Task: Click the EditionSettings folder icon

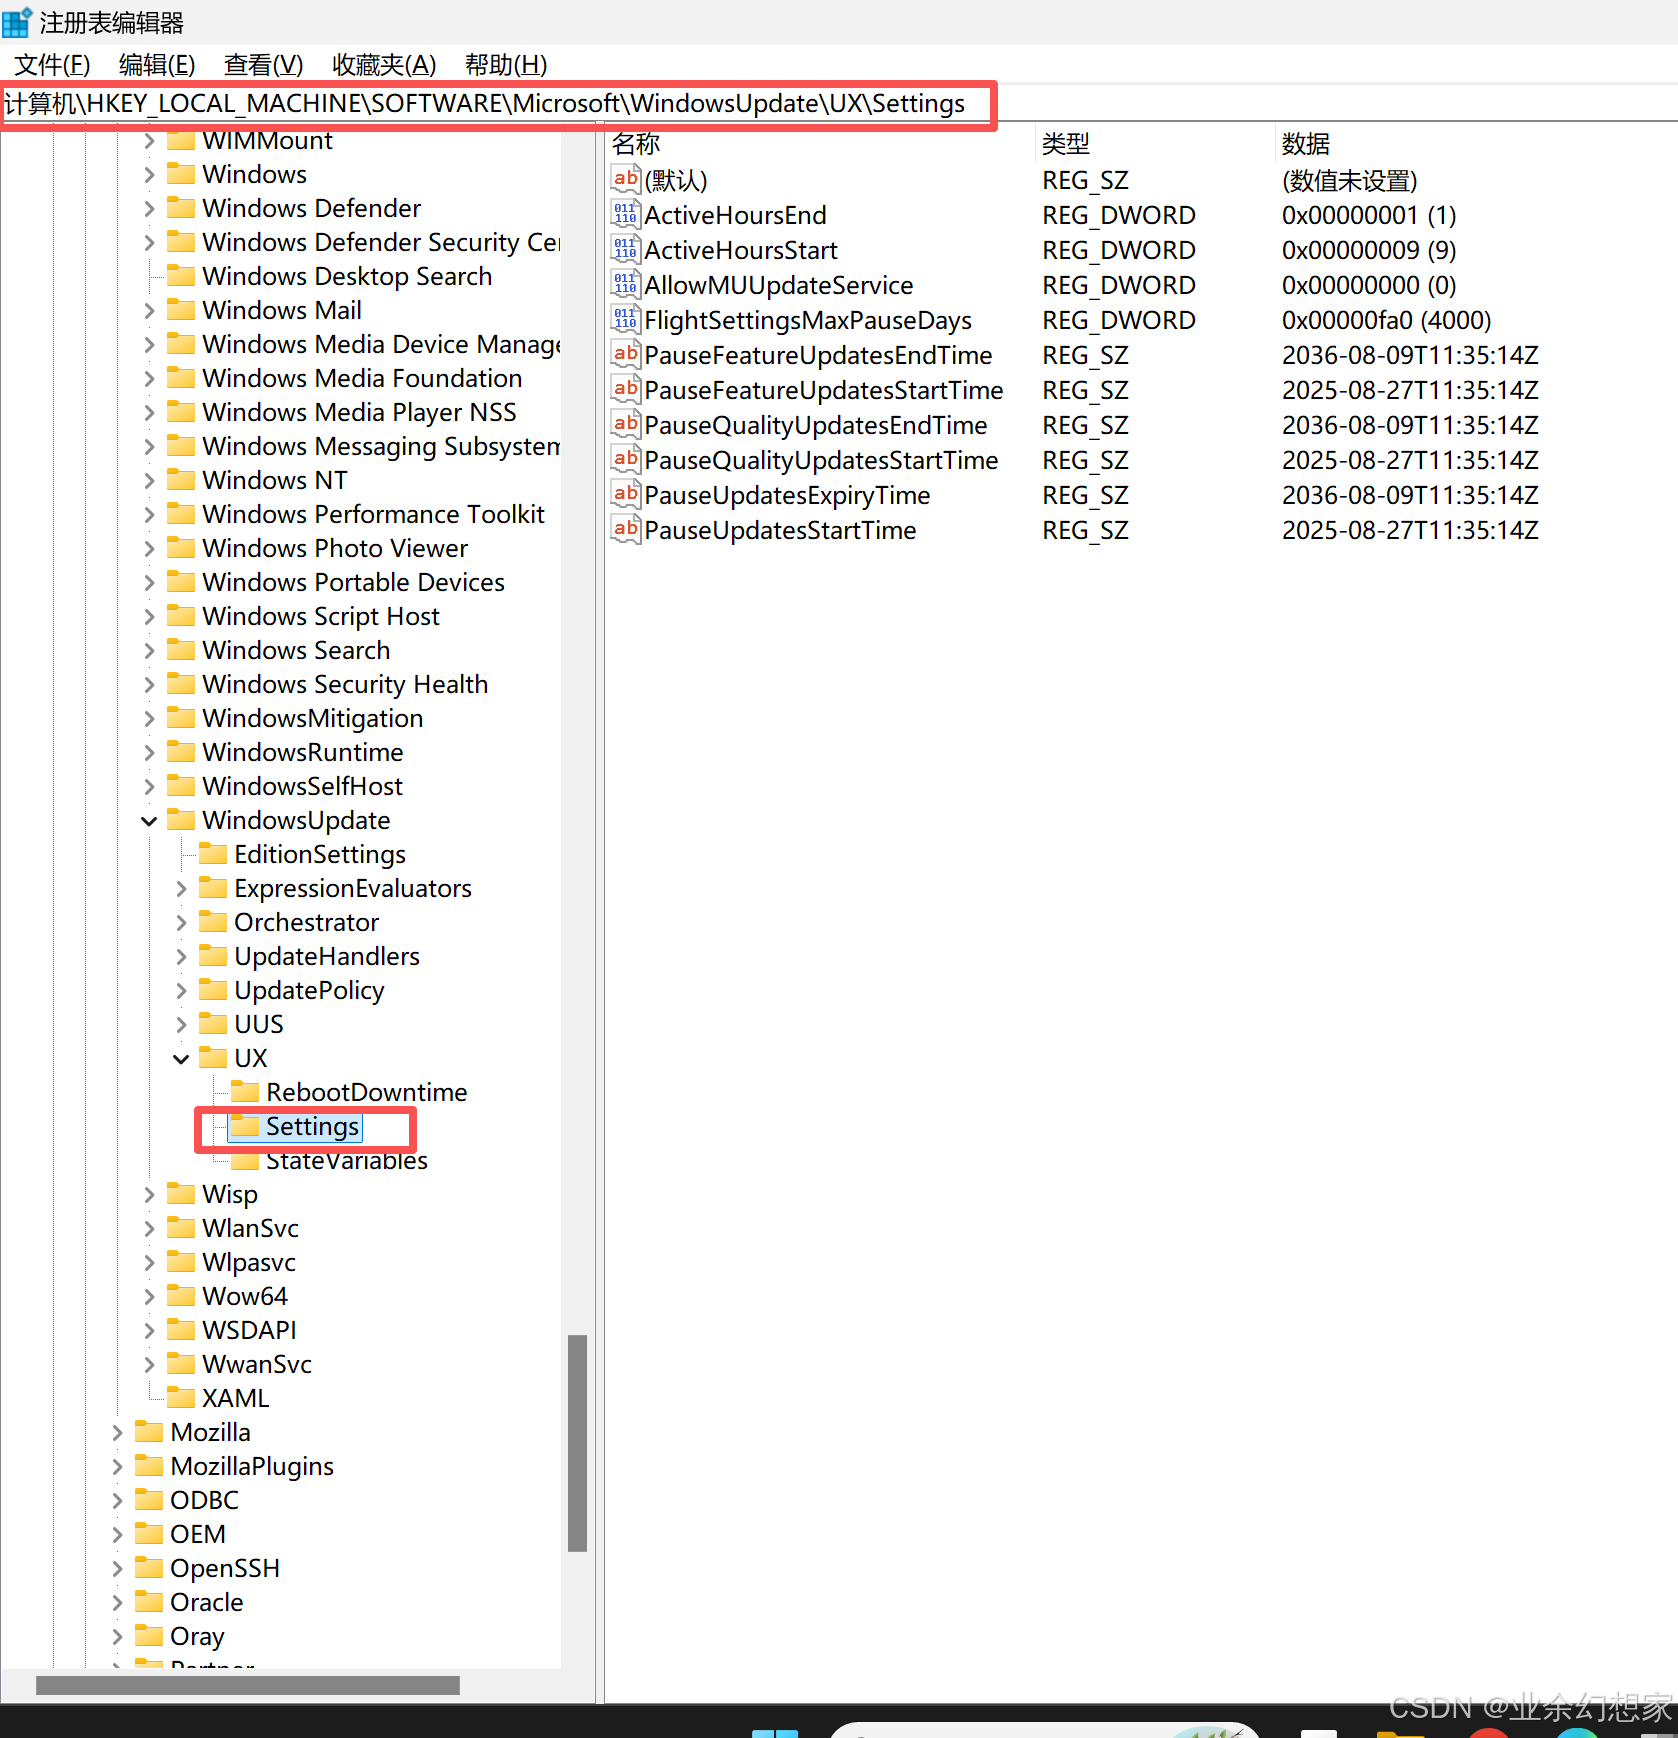Action: [x=213, y=854]
